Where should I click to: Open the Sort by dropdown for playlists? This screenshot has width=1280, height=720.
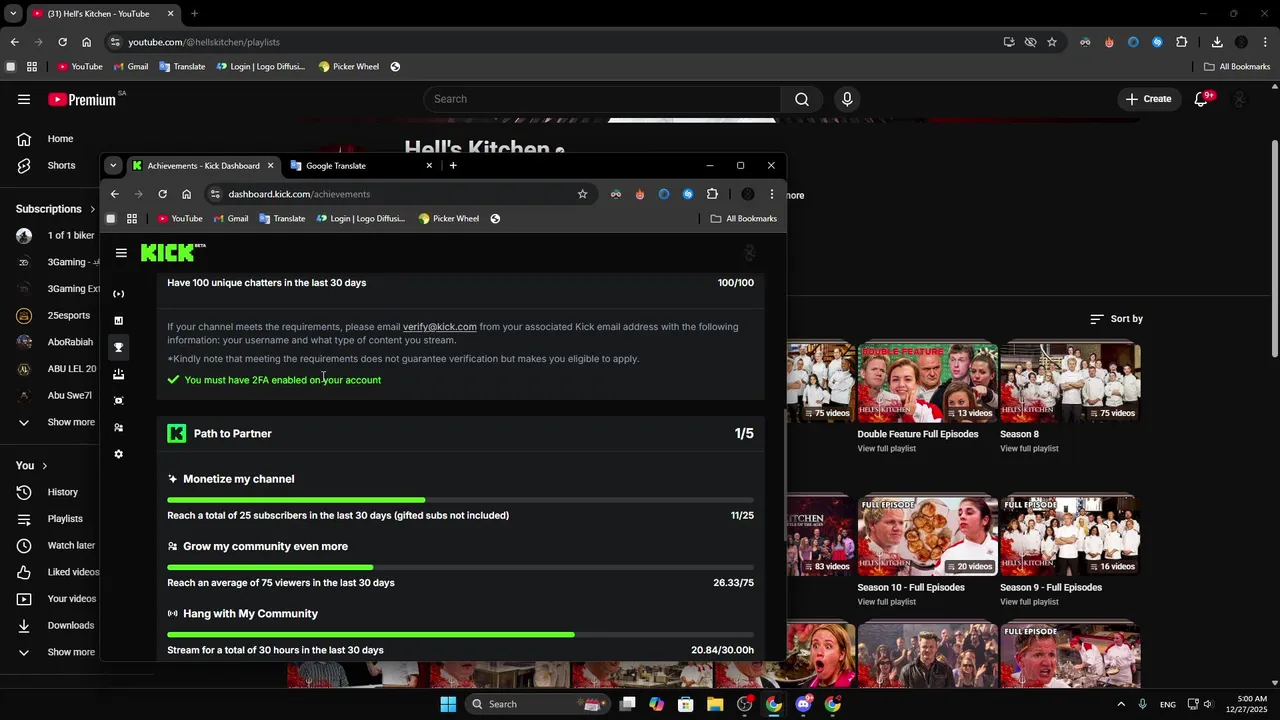[1116, 319]
